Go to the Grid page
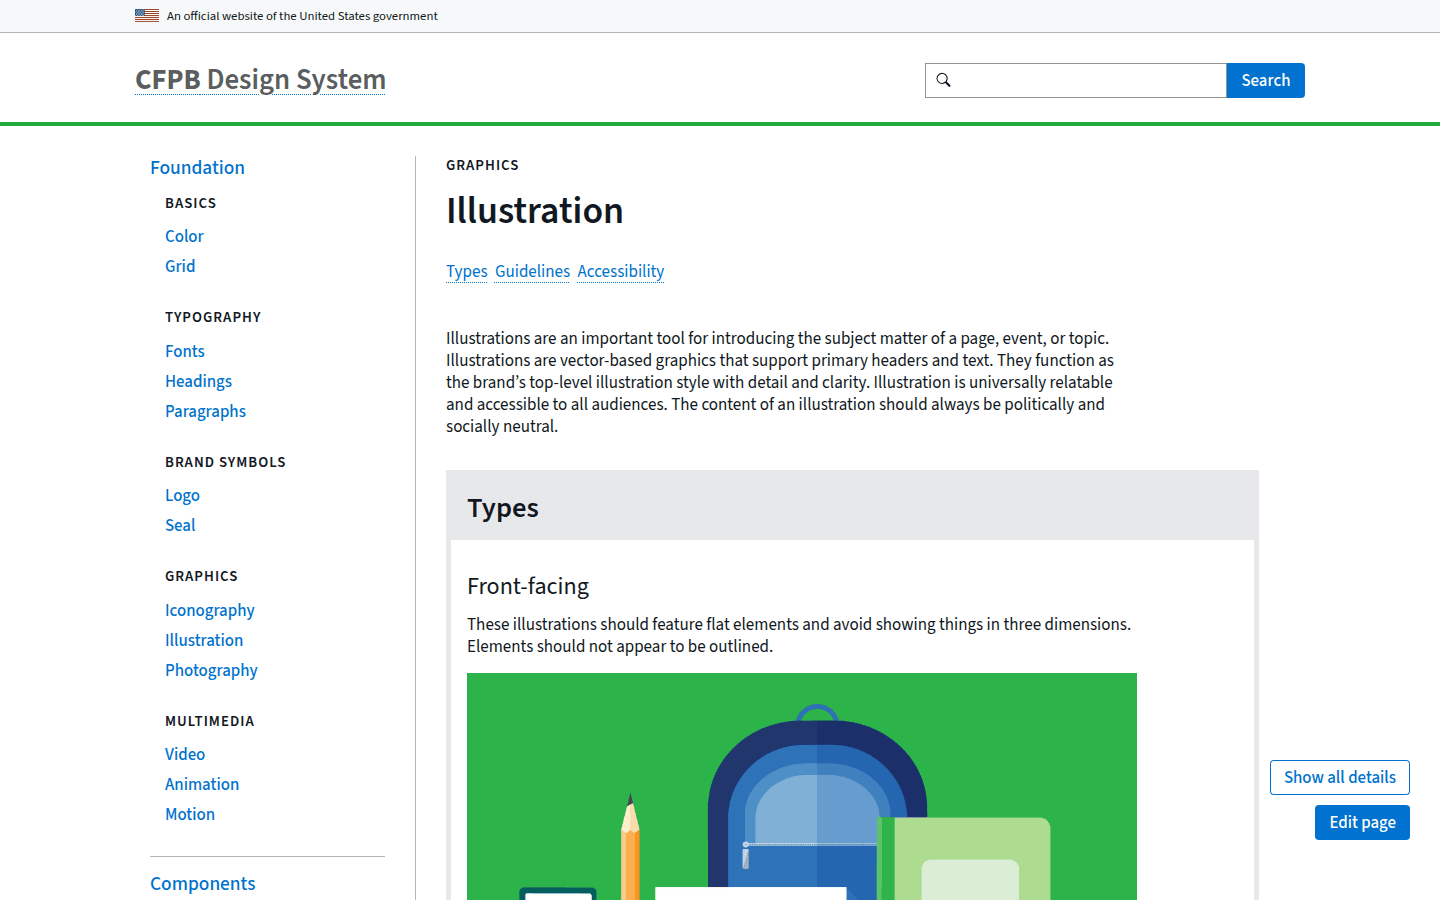This screenshot has width=1440, height=900. point(180,266)
